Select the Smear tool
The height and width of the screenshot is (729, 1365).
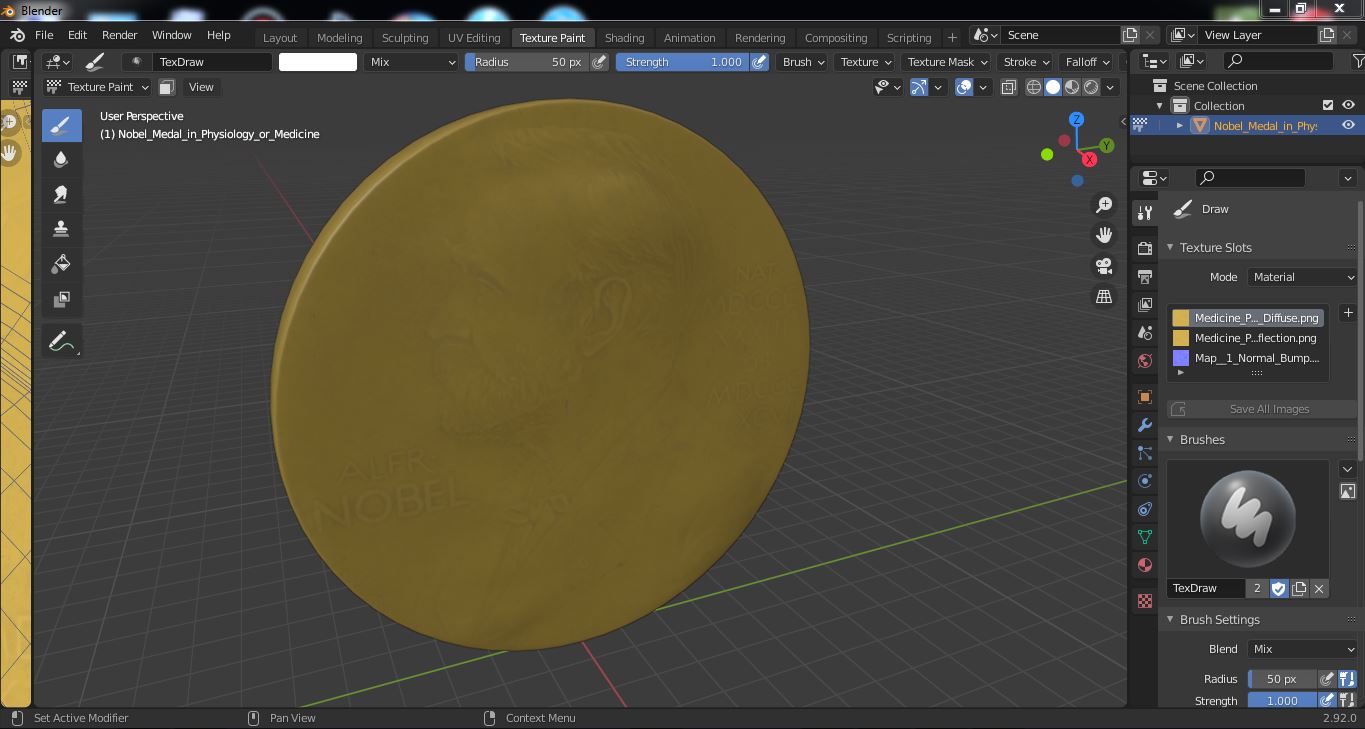61,195
